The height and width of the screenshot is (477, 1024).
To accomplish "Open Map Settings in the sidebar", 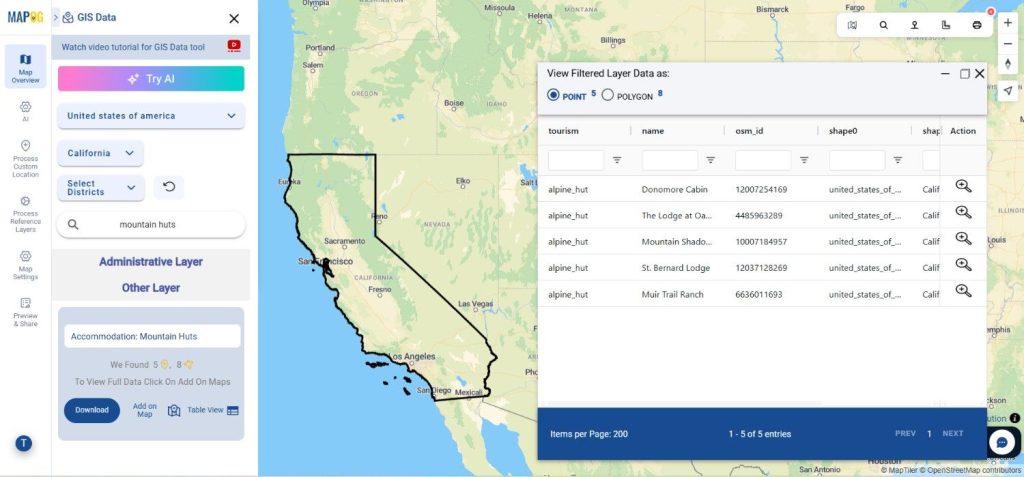I will pos(25,264).
